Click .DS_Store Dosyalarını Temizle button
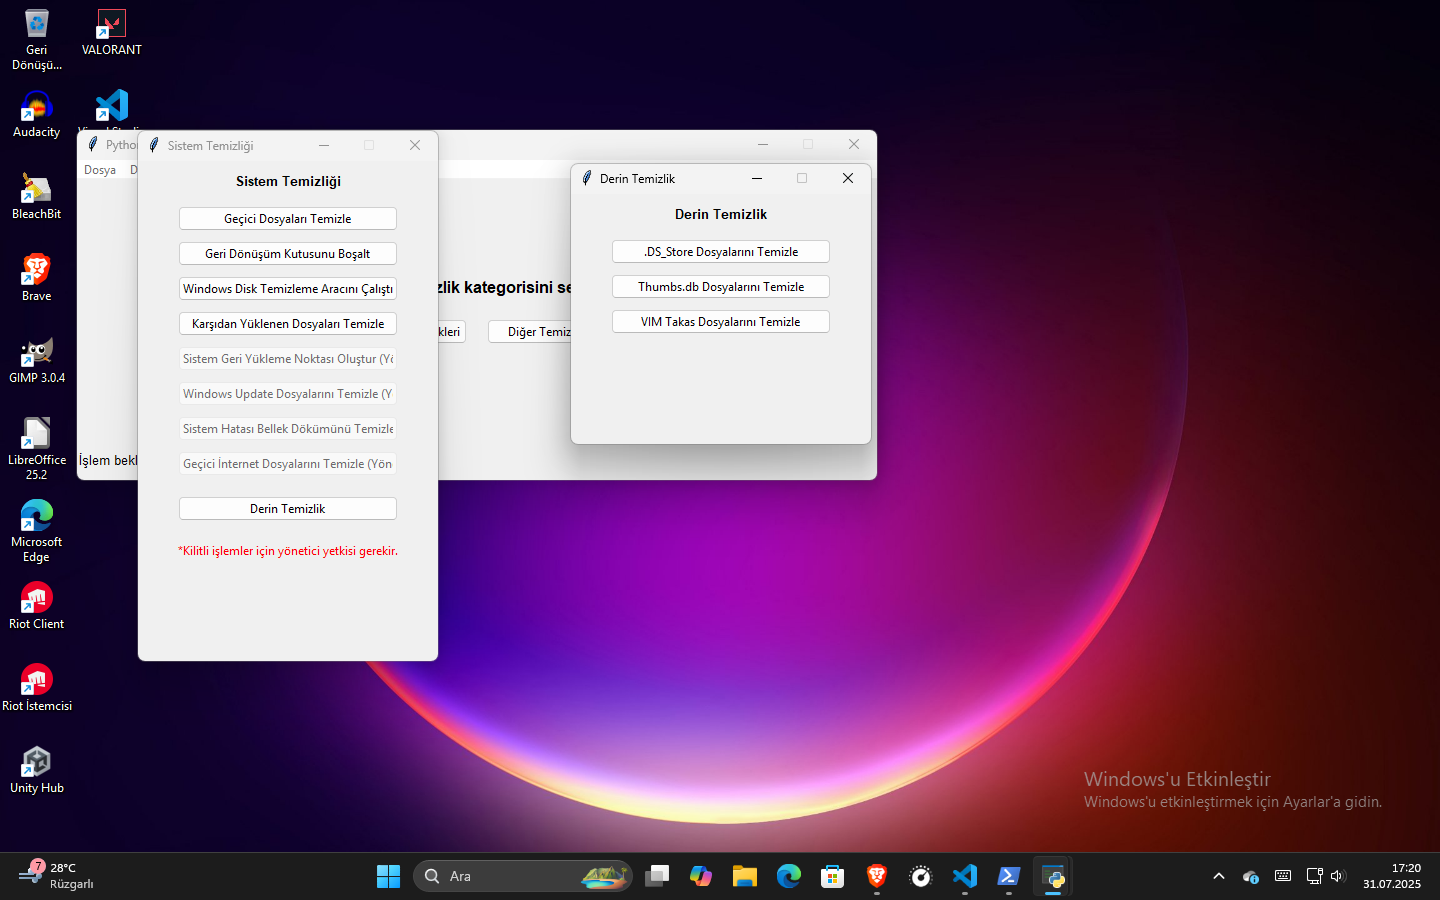 click(721, 252)
